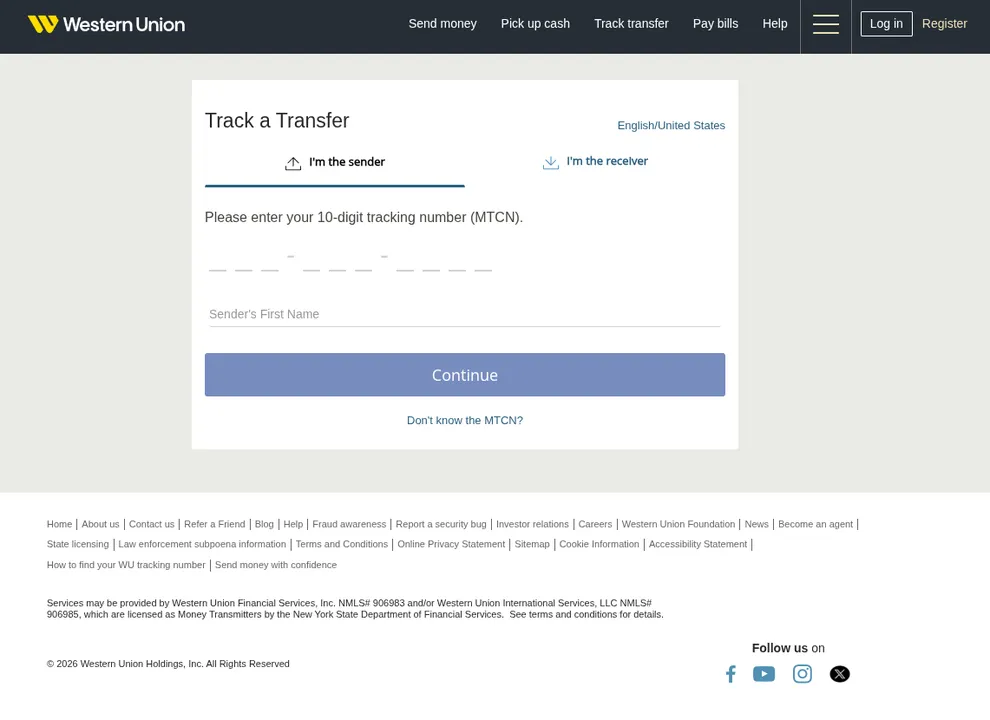Open Sitemap footer link
Screen dimensions: 990x720
532,544
